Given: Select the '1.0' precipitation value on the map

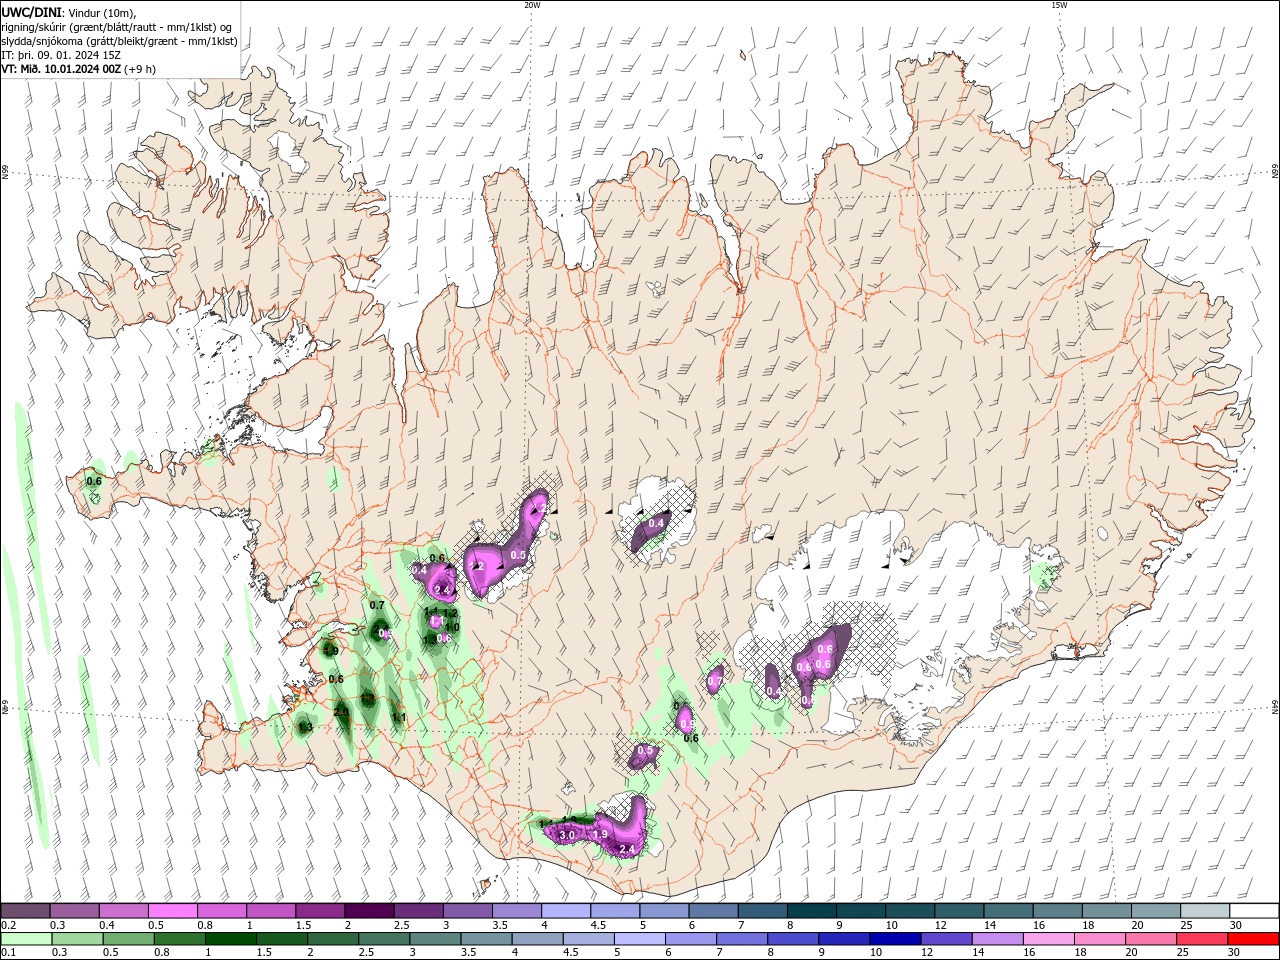Looking at the screenshot, I should coord(451,627).
